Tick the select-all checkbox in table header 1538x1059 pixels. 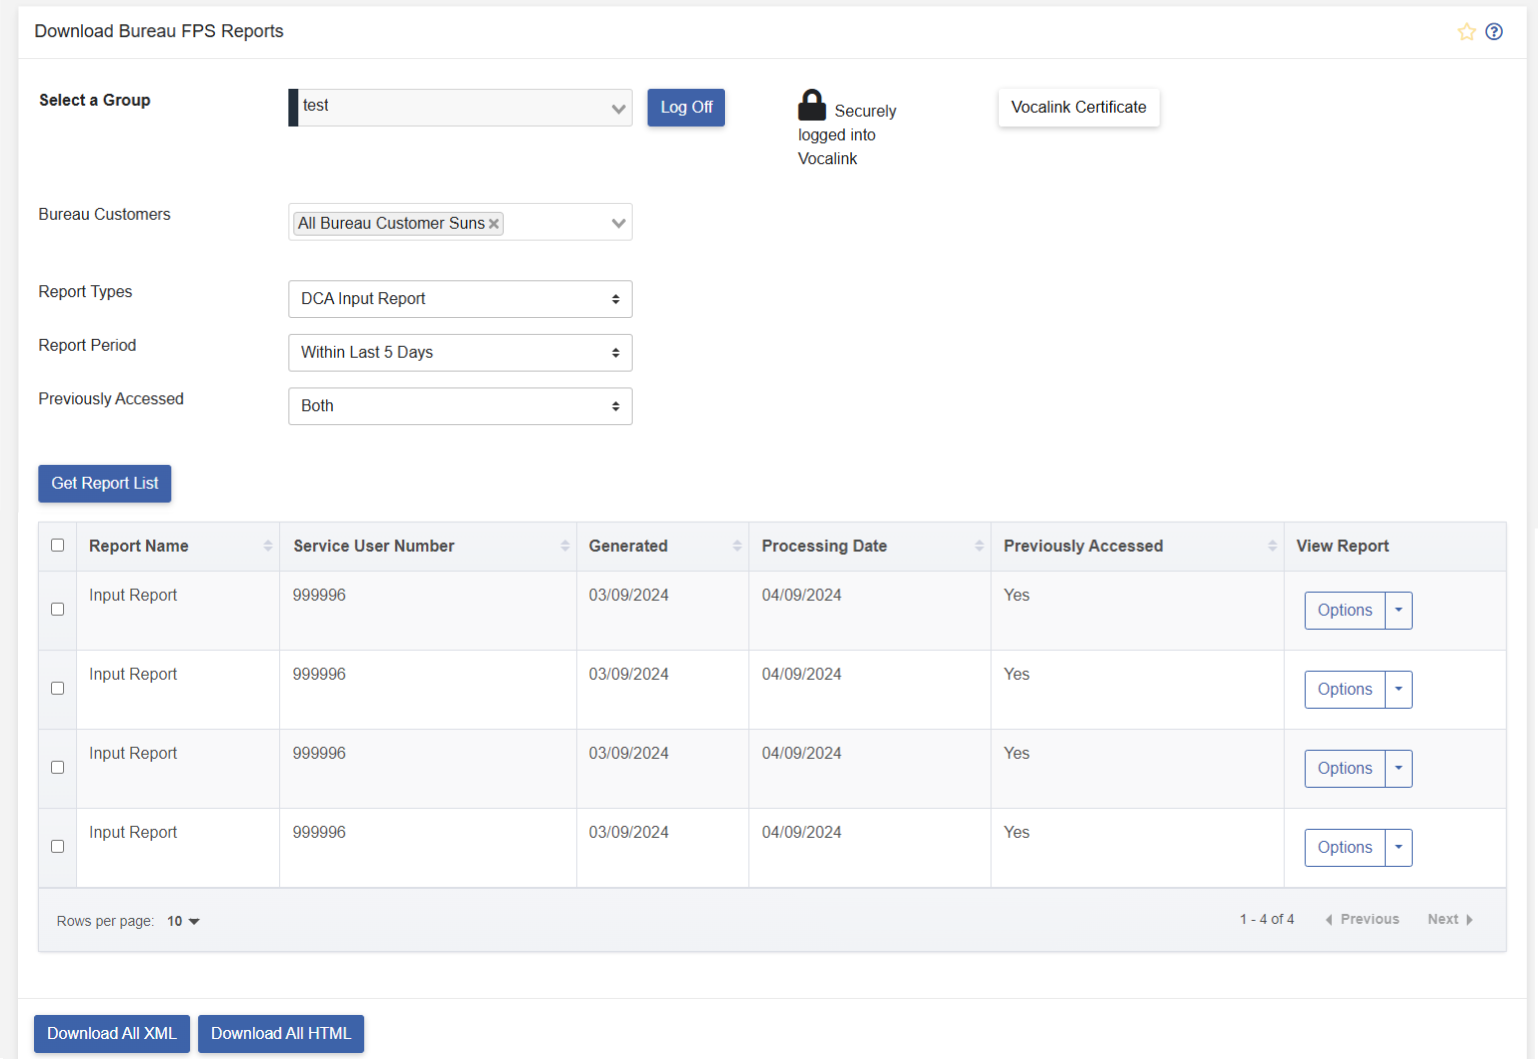click(57, 546)
